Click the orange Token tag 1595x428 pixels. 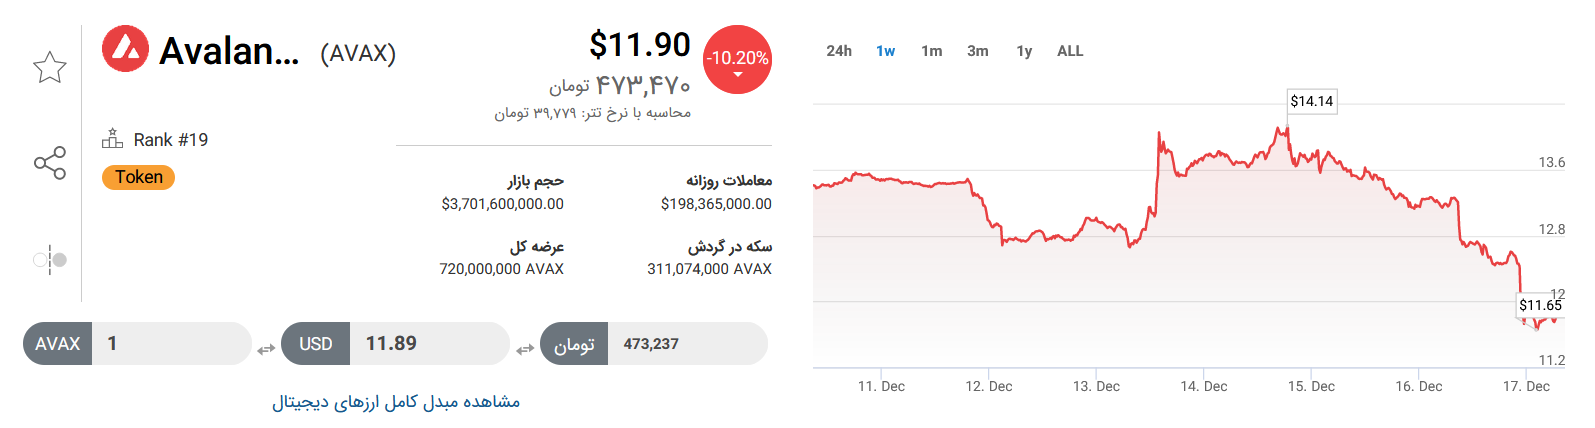pyautogui.click(x=138, y=177)
